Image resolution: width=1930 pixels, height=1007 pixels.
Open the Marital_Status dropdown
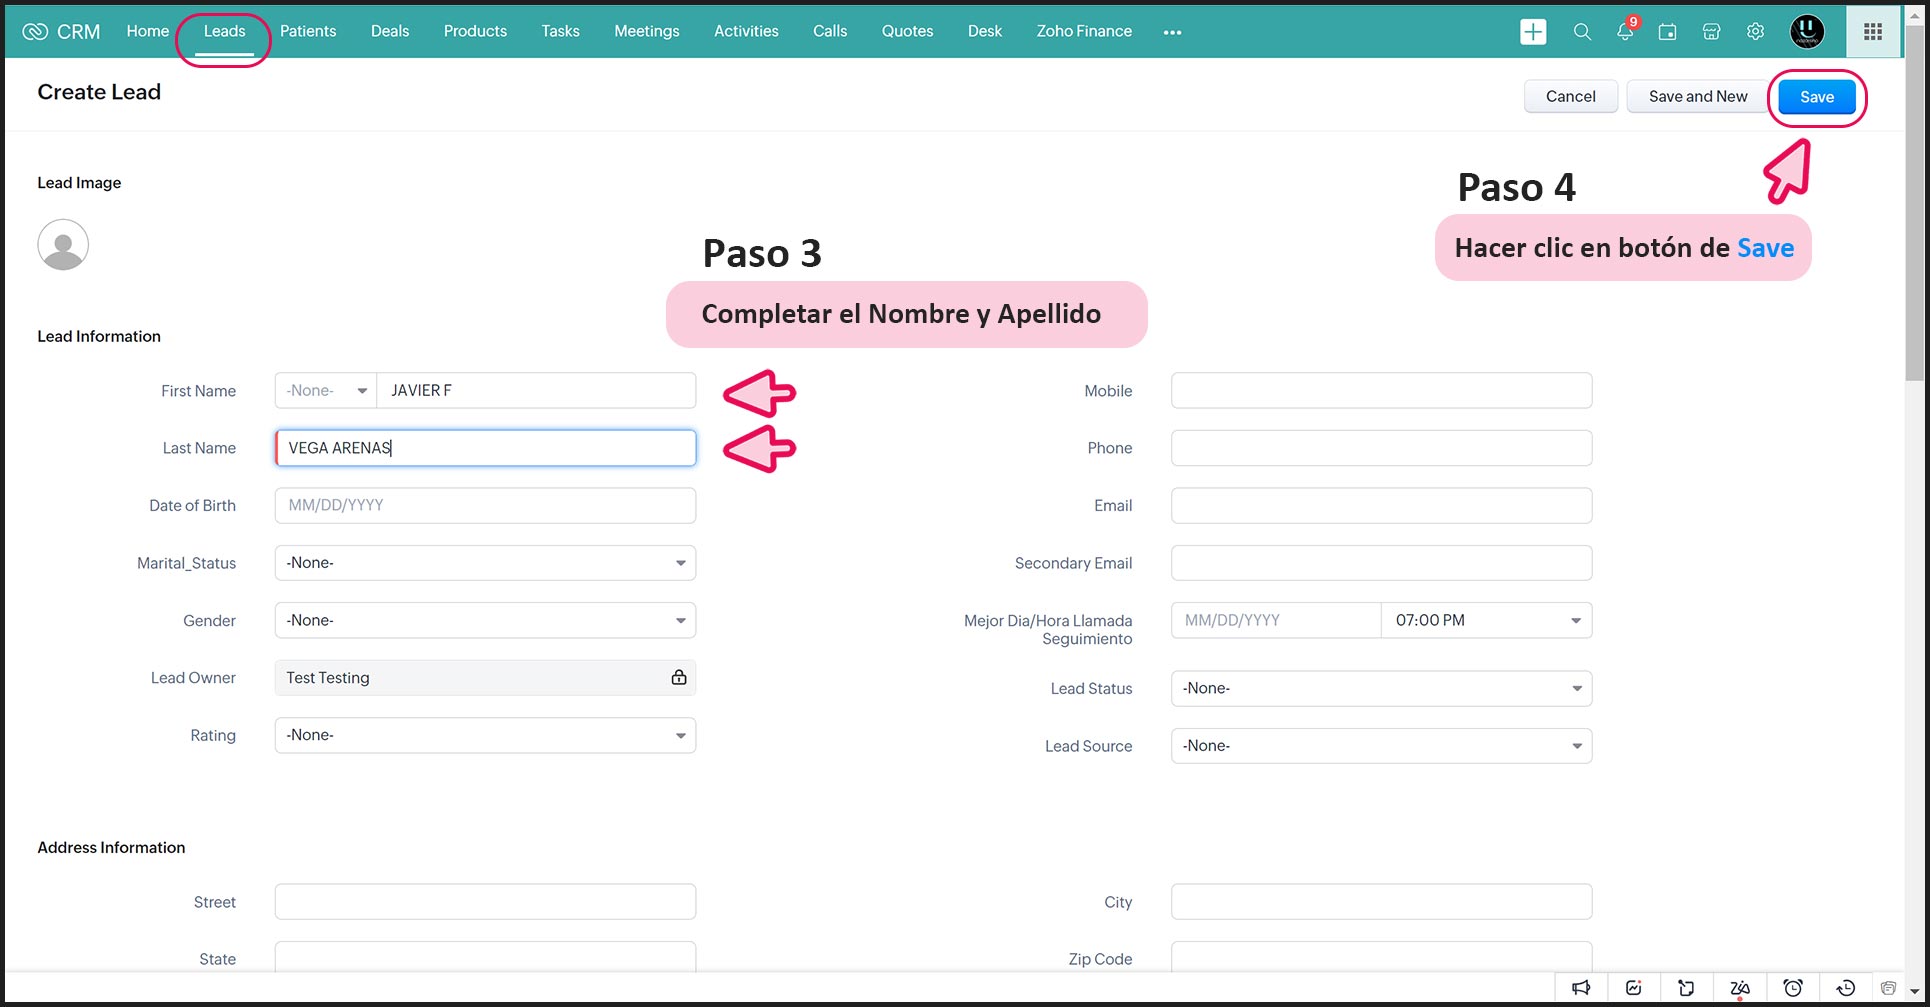tap(485, 563)
